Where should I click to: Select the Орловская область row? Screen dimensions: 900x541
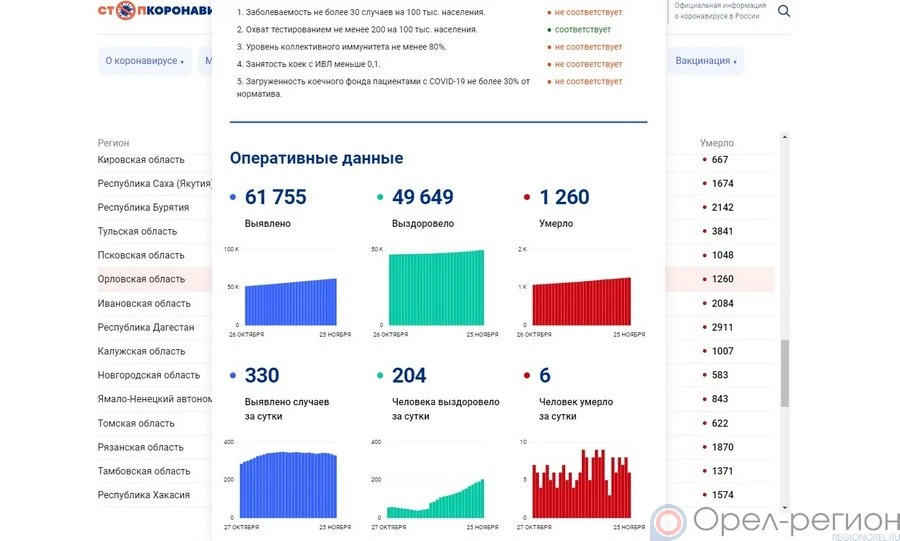[142, 279]
